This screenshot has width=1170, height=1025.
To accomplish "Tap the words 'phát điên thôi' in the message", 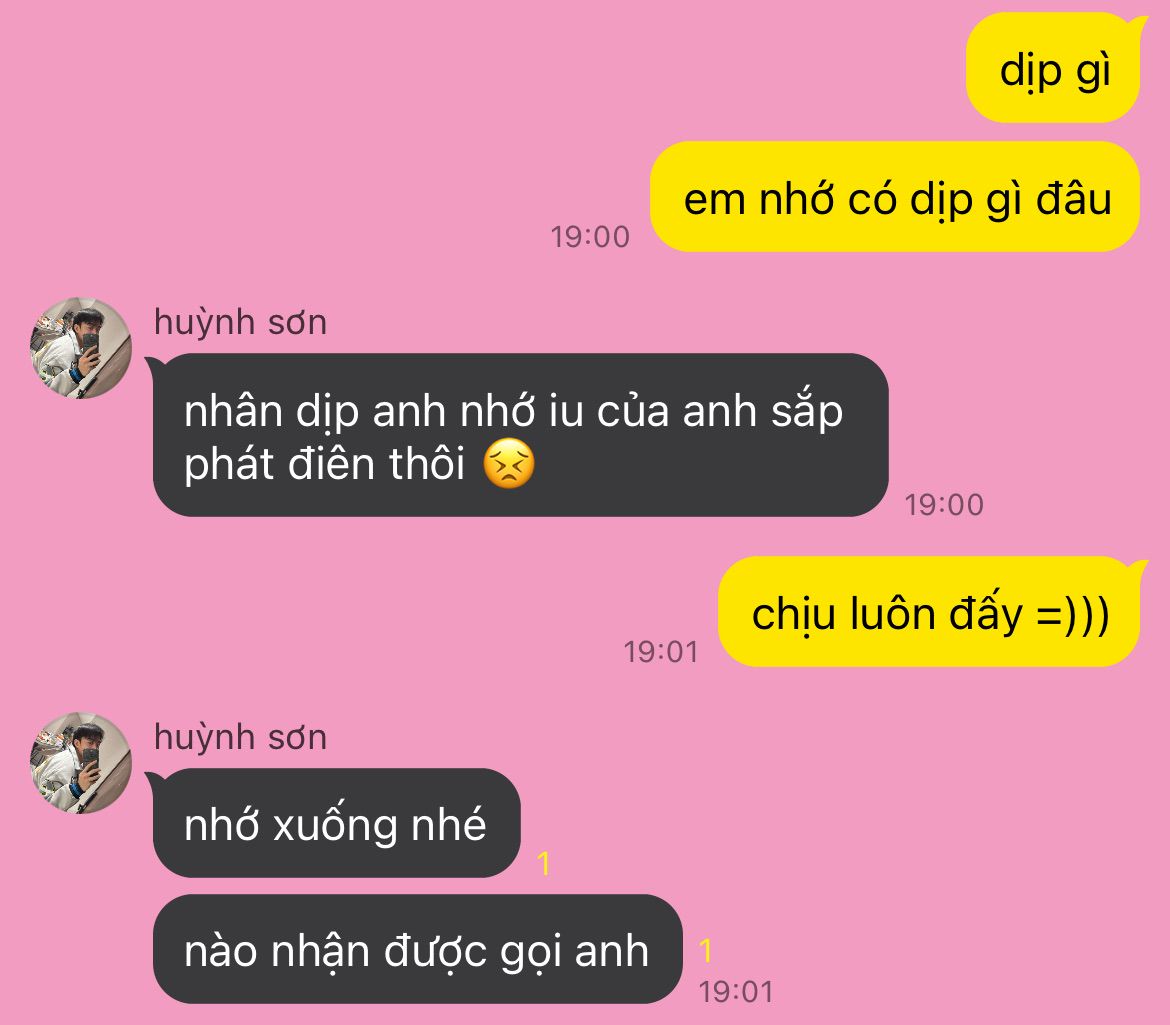I will (x=325, y=464).
